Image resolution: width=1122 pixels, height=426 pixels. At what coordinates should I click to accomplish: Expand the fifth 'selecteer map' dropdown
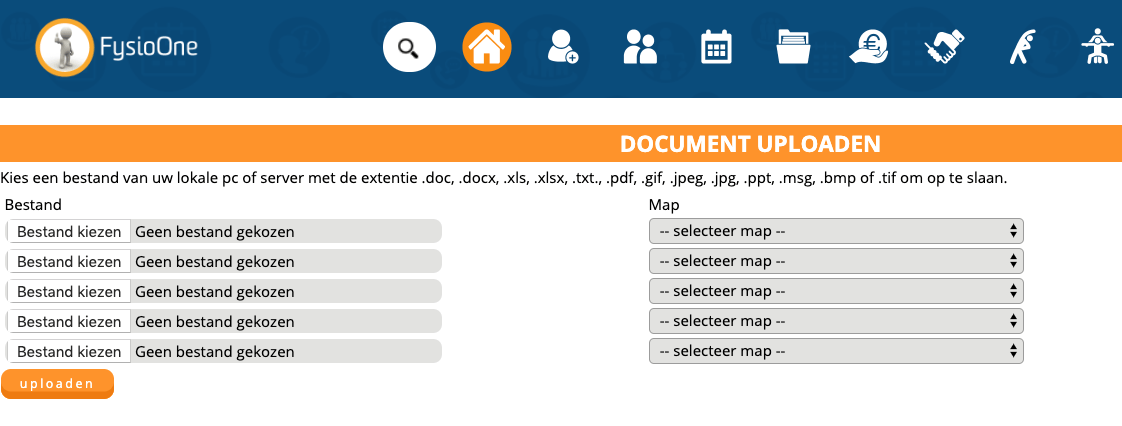pyautogui.click(x=836, y=352)
